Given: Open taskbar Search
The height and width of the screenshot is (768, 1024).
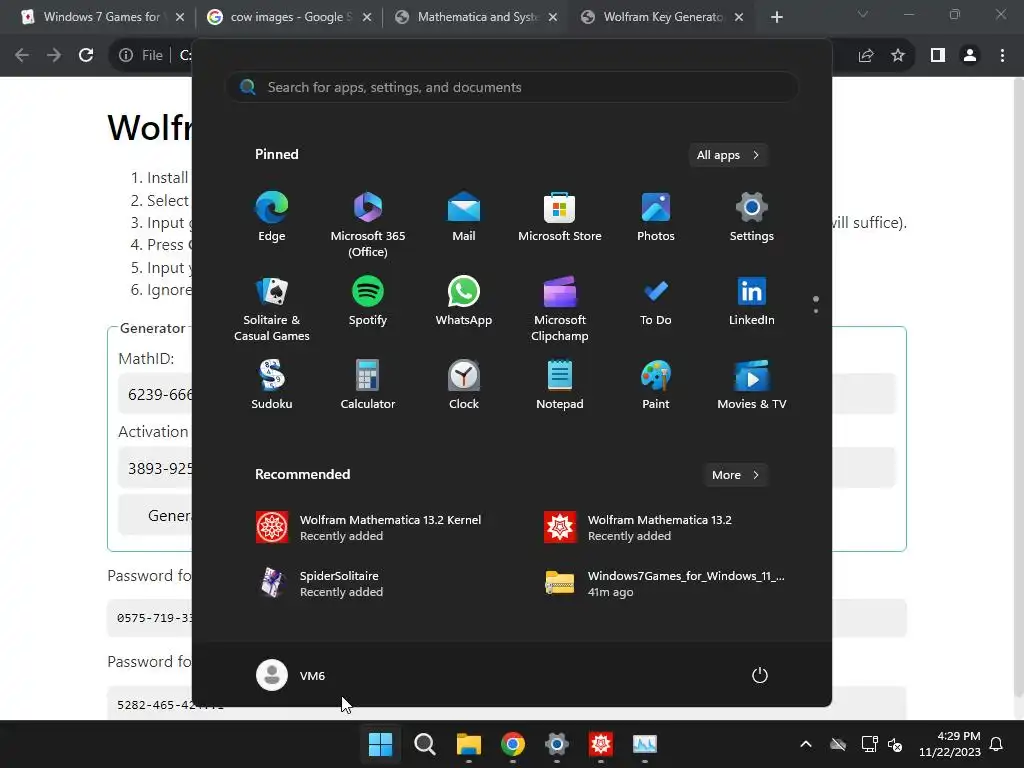Looking at the screenshot, I should pos(424,744).
